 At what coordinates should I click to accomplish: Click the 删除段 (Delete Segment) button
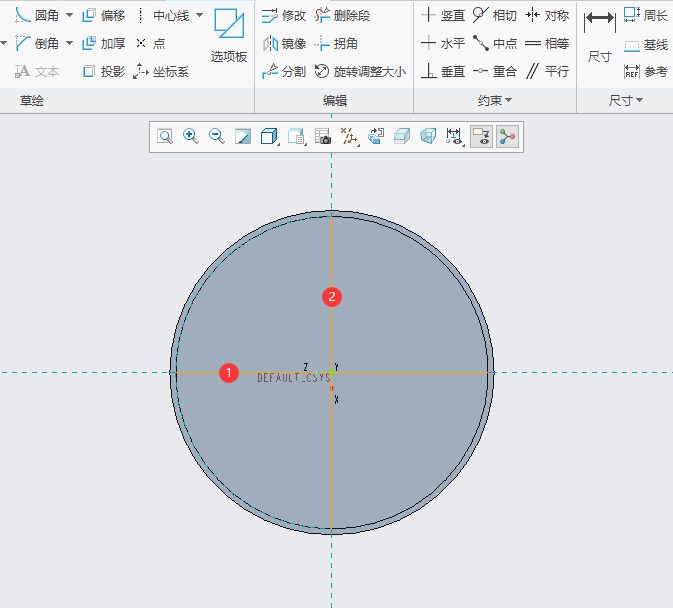[x=342, y=16]
